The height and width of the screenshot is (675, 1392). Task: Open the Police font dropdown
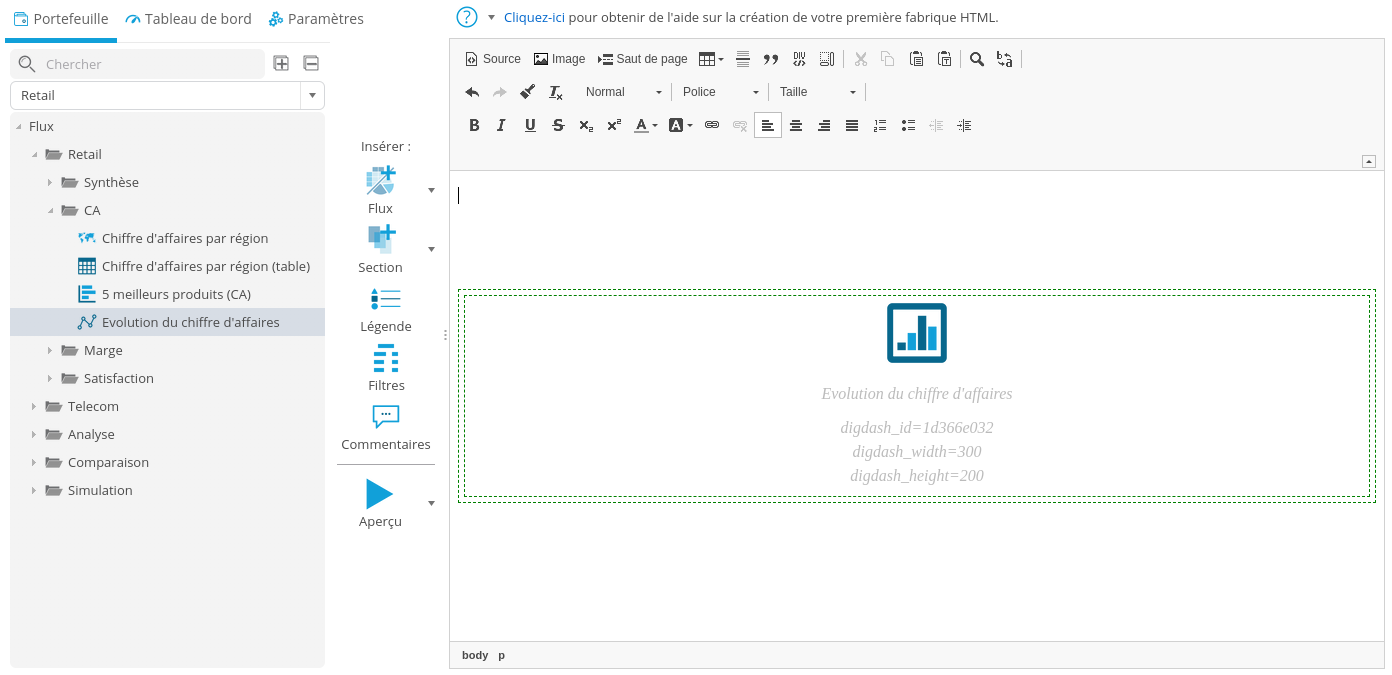[720, 92]
